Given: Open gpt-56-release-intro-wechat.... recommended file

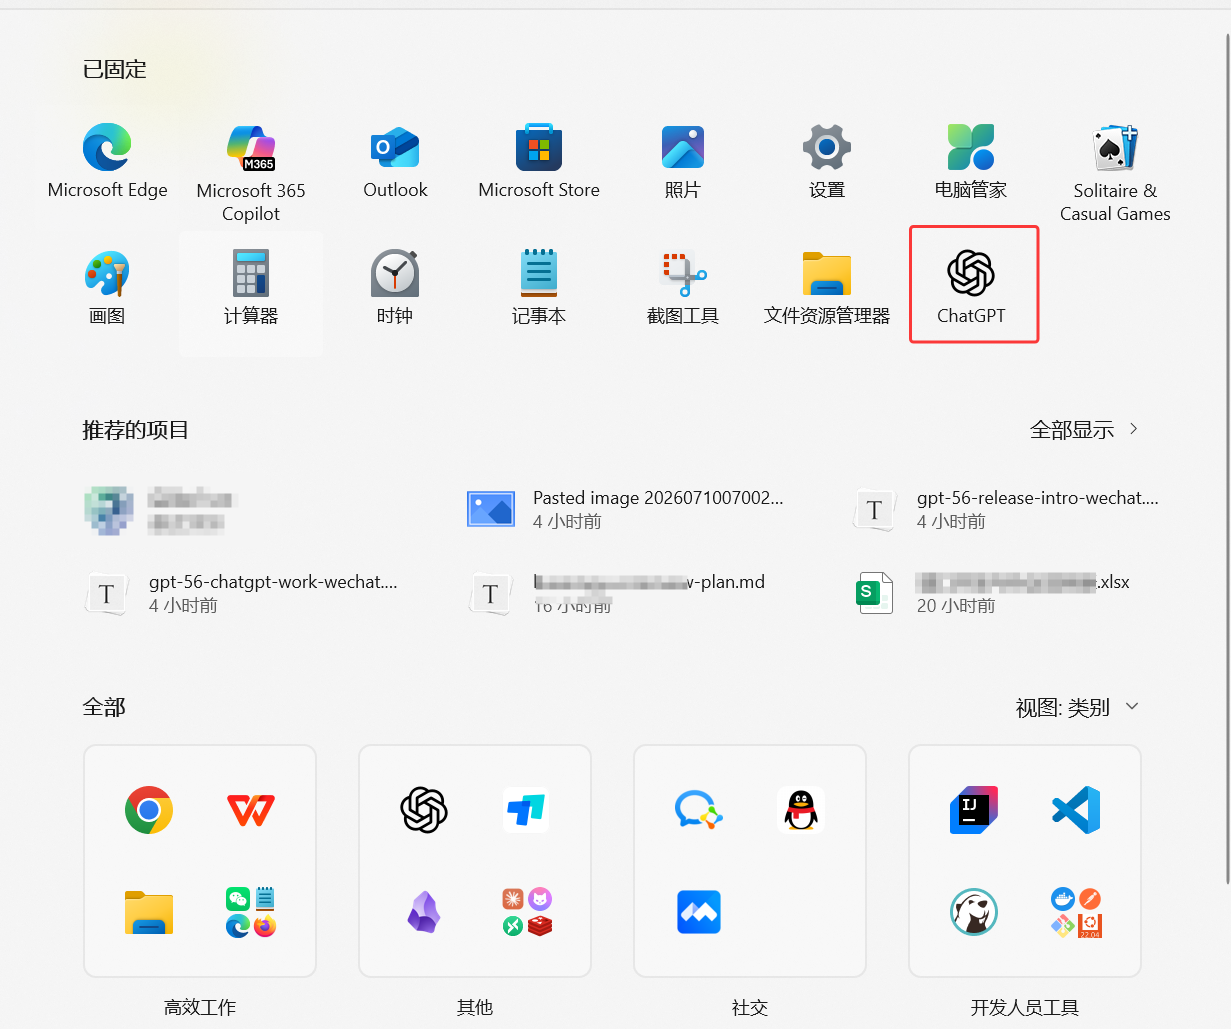Looking at the screenshot, I should click(x=1005, y=509).
